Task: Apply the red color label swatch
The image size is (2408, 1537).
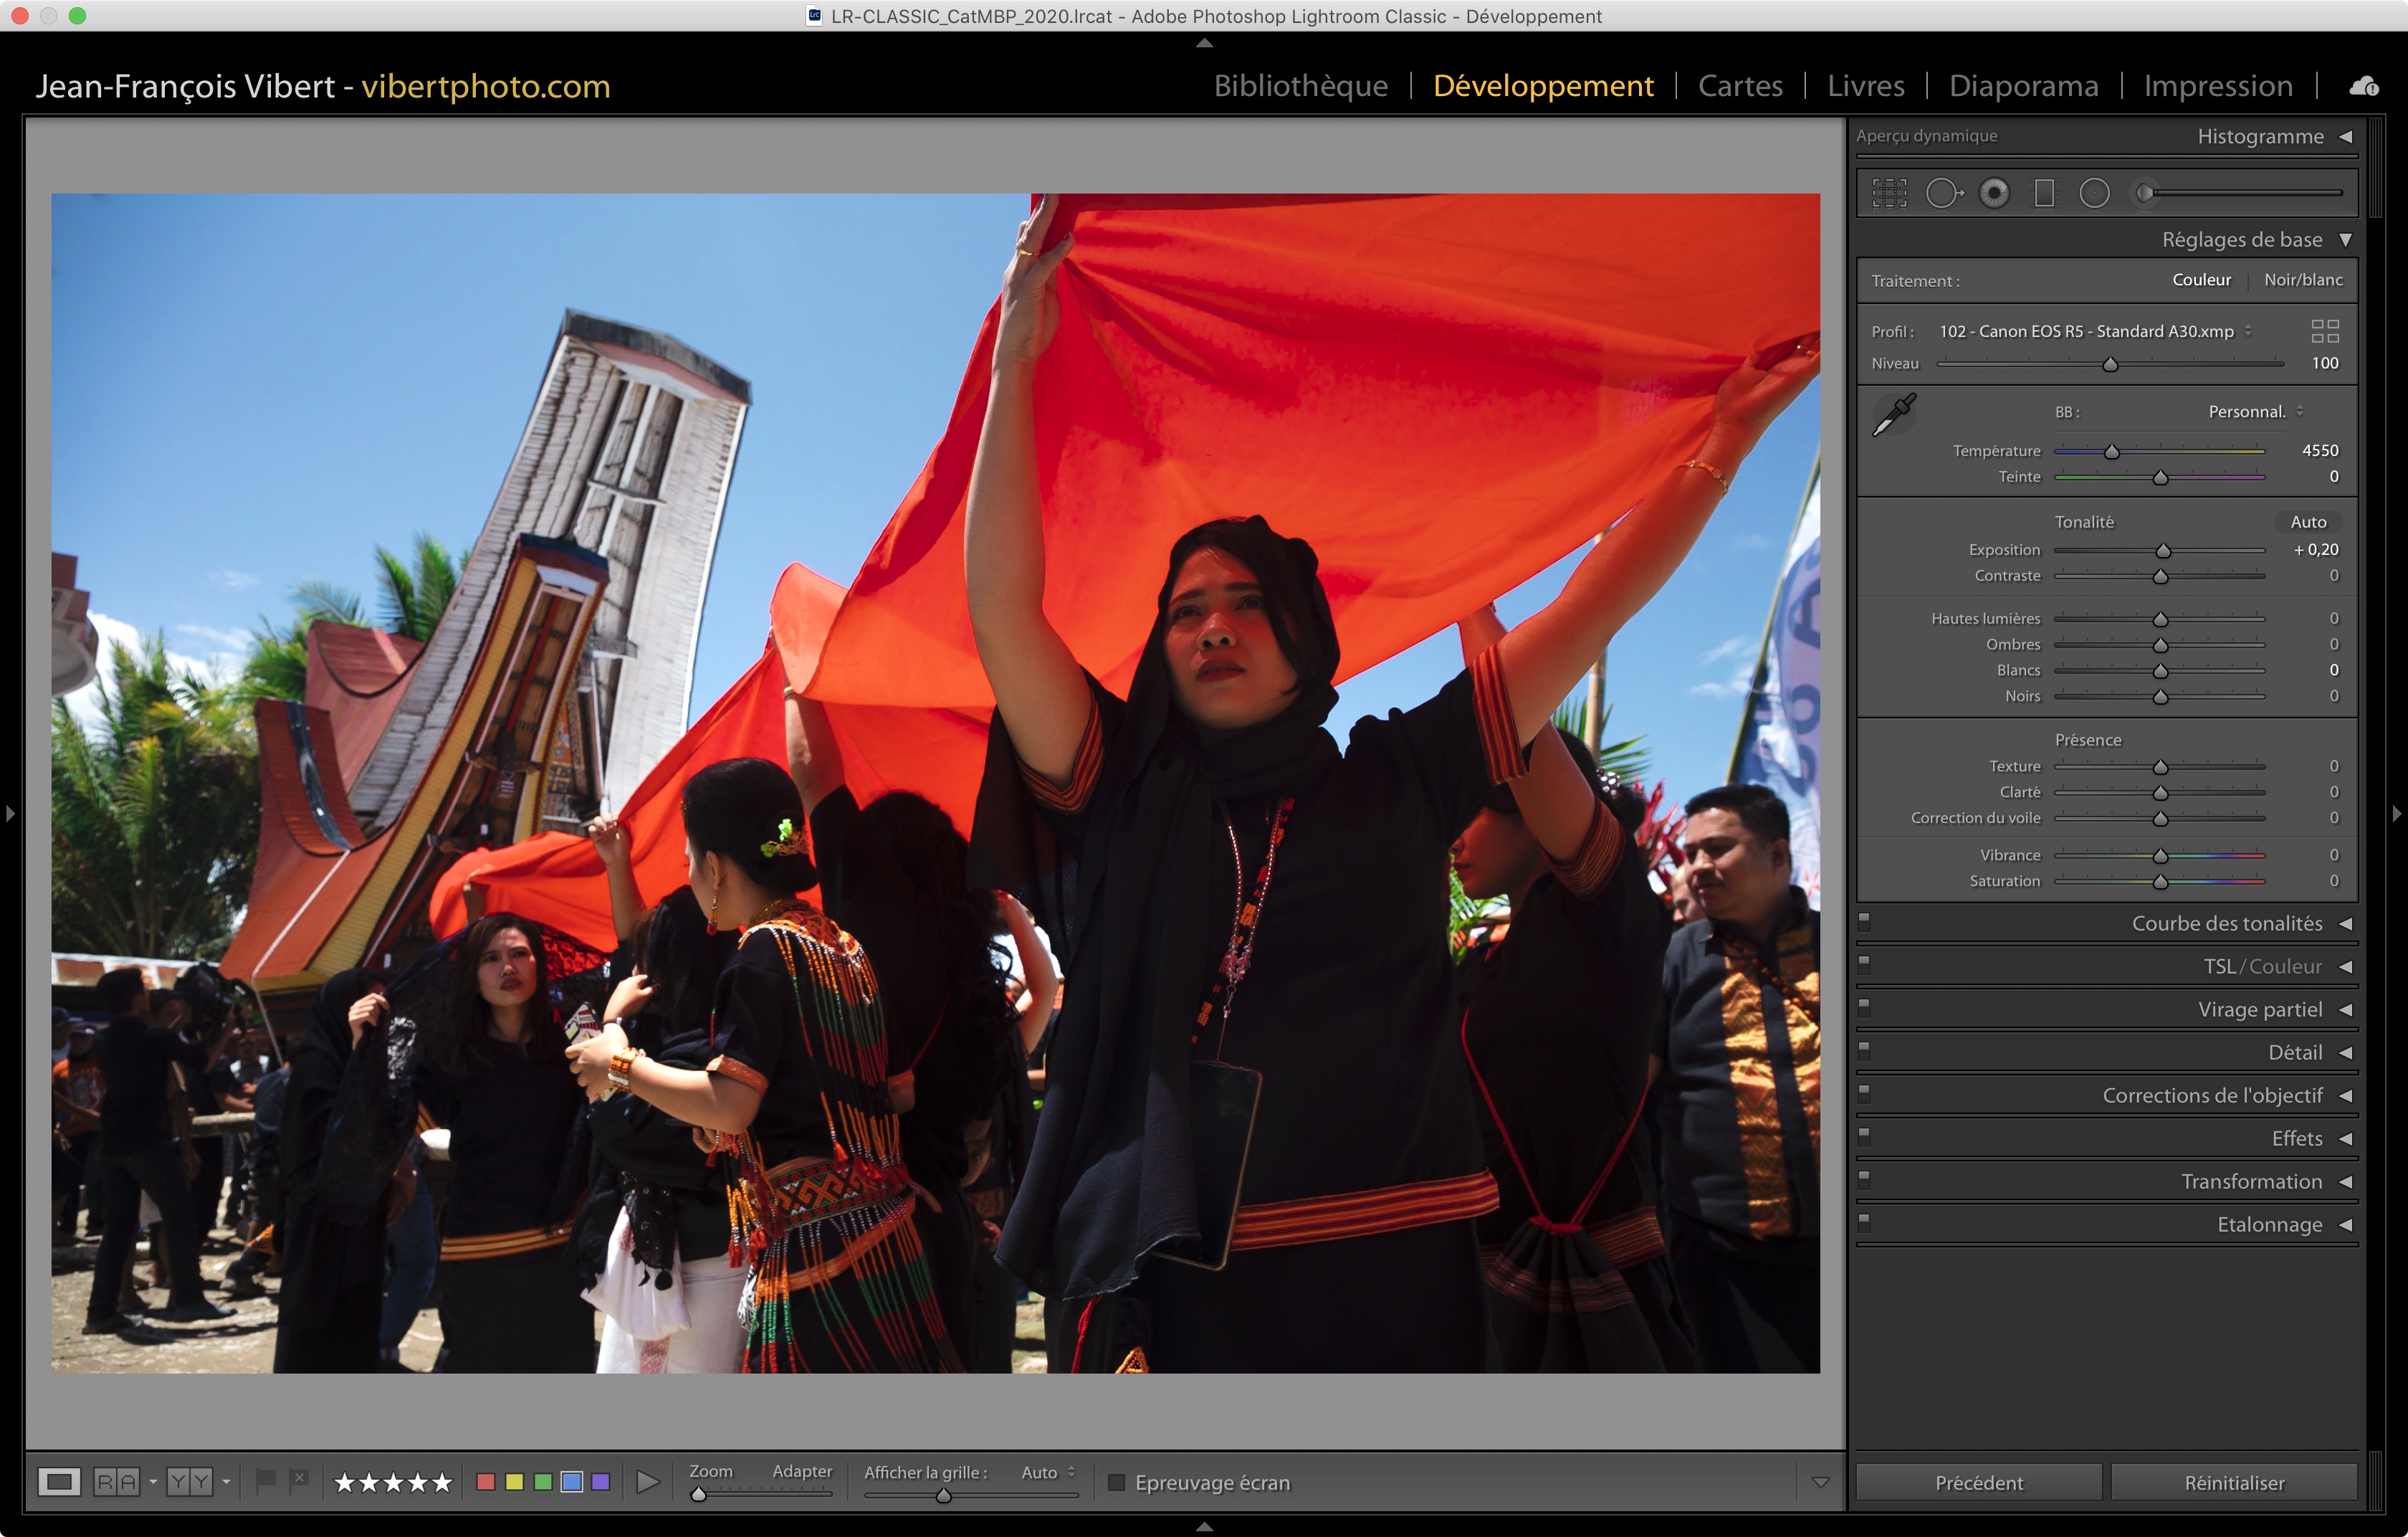Action: pos(486,1481)
